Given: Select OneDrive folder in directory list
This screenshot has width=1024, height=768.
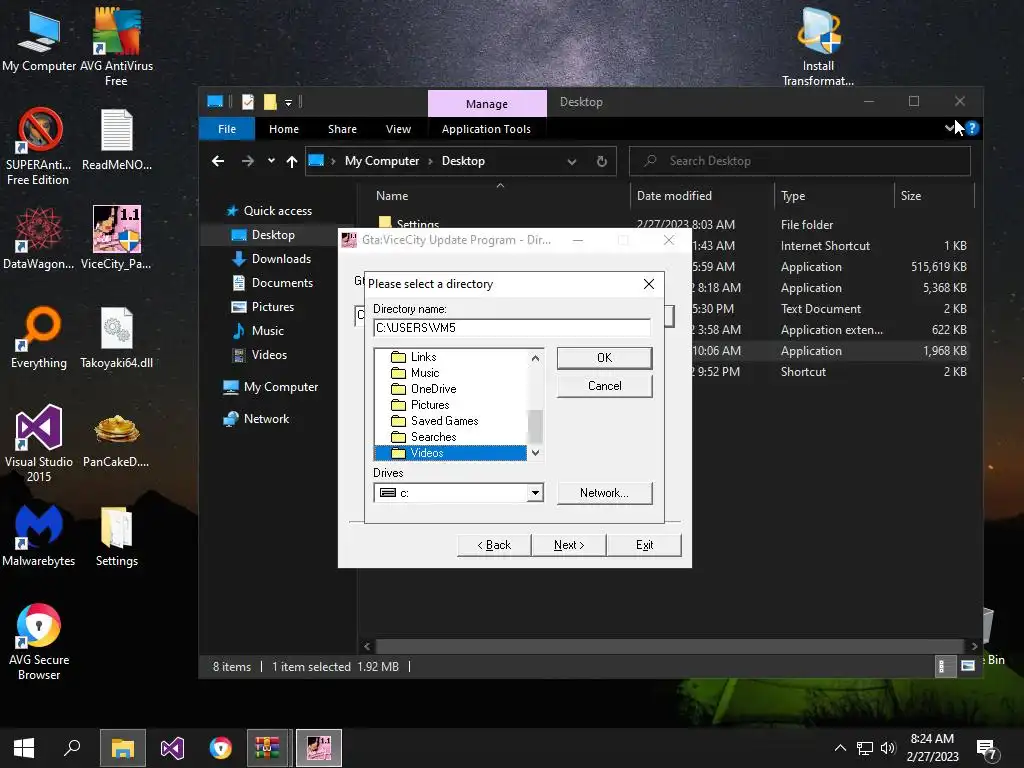Looking at the screenshot, I should 451,389.
